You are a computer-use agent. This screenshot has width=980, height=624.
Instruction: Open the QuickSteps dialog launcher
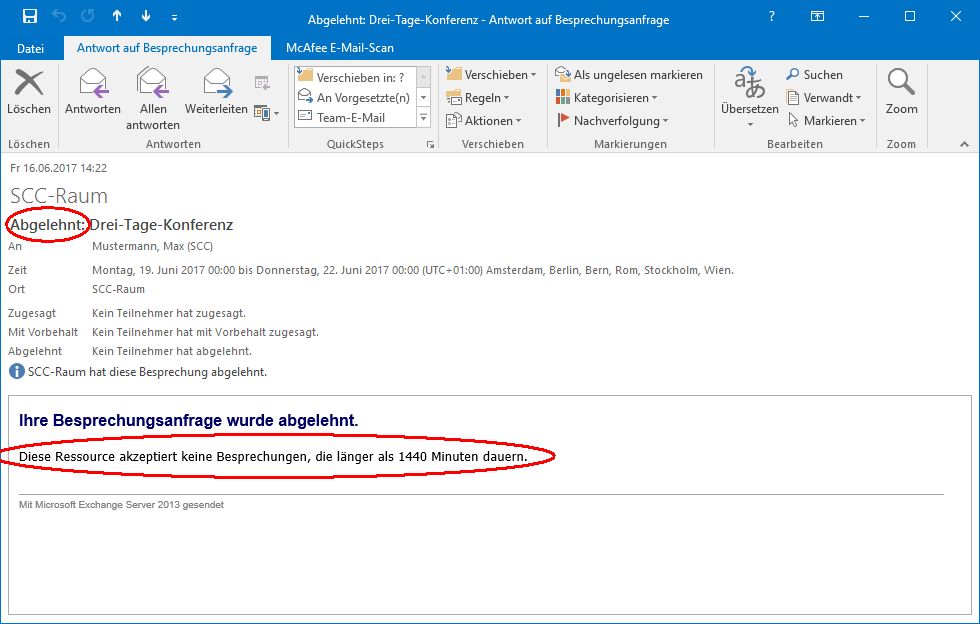click(430, 144)
